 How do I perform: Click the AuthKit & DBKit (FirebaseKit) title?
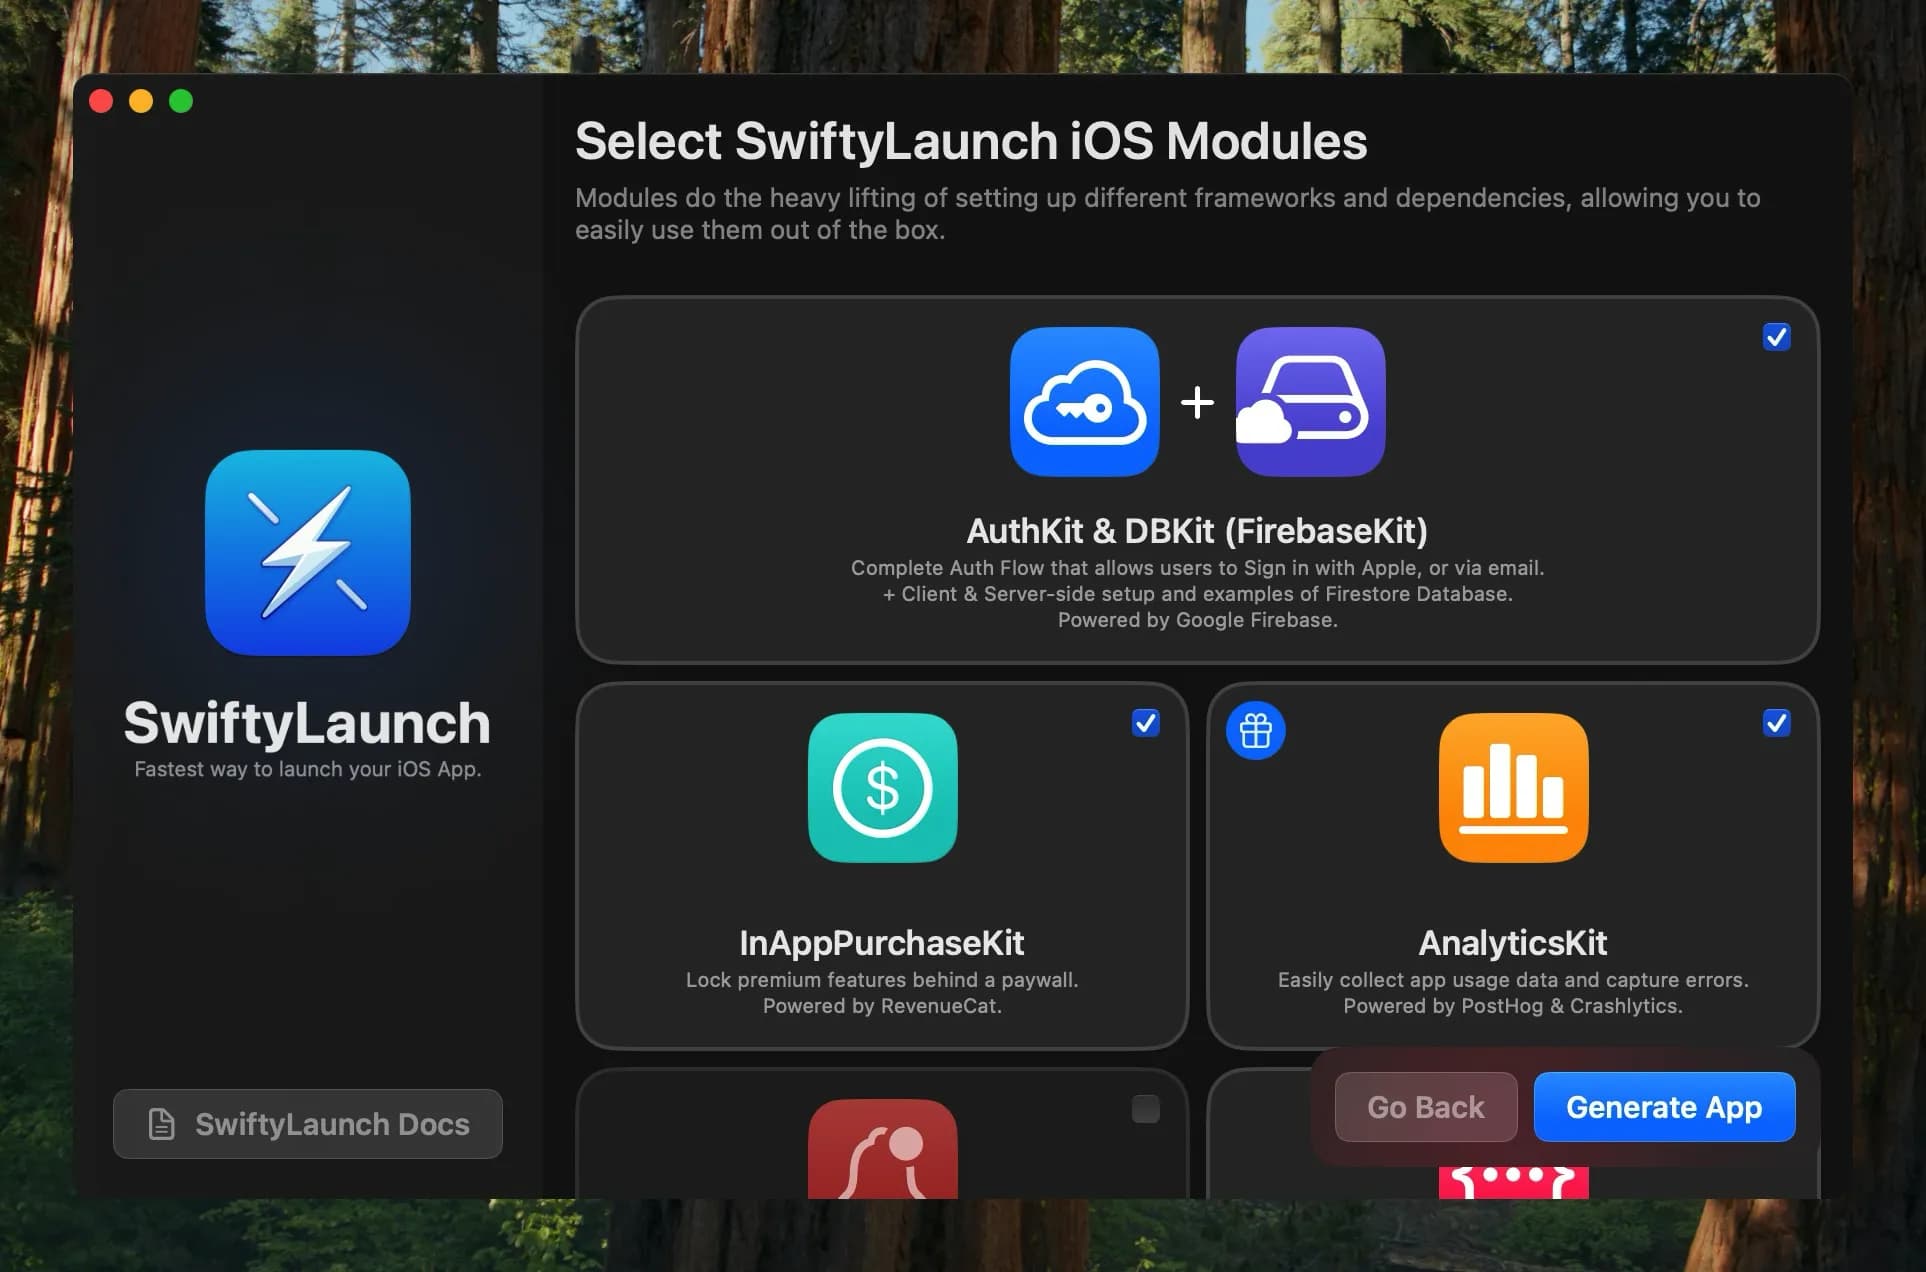click(x=1198, y=531)
